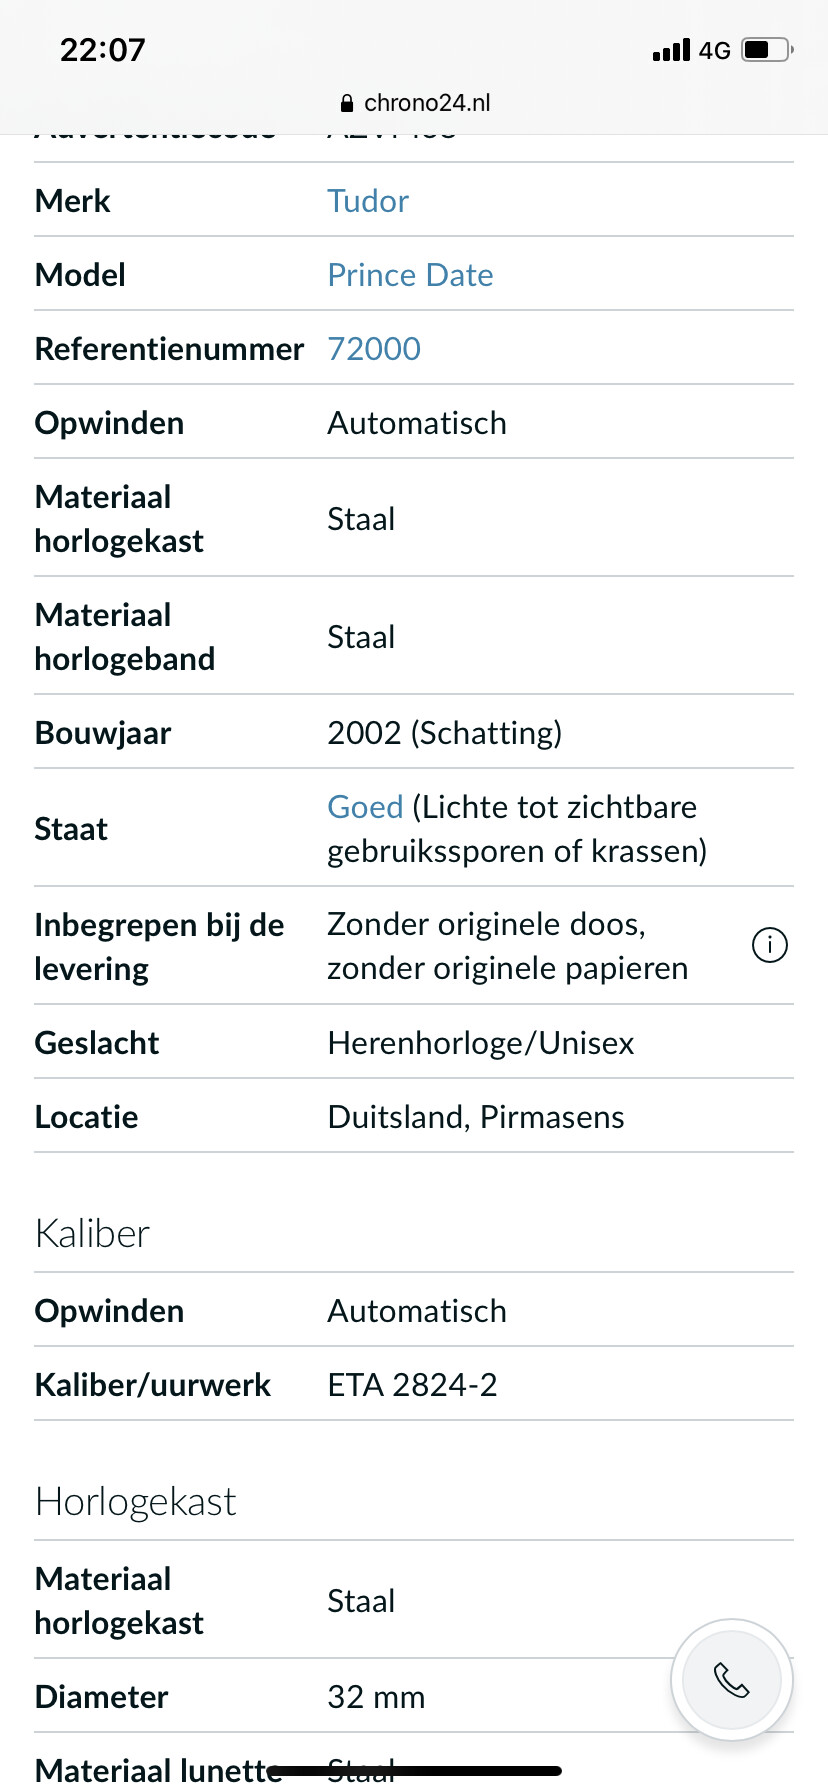The width and height of the screenshot is (828, 1792).
Task: Tap the 22:07 clock in the status bar
Action: (x=102, y=49)
